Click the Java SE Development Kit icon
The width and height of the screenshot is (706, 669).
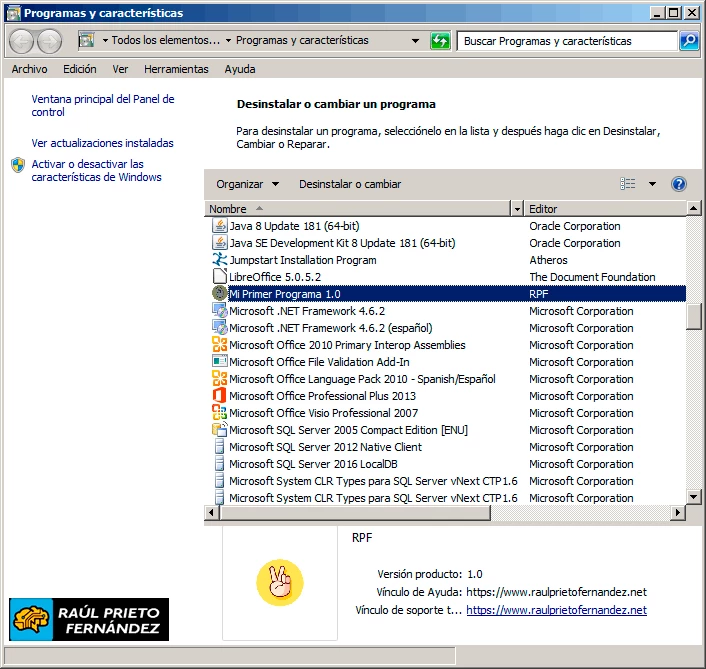click(x=220, y=243)
